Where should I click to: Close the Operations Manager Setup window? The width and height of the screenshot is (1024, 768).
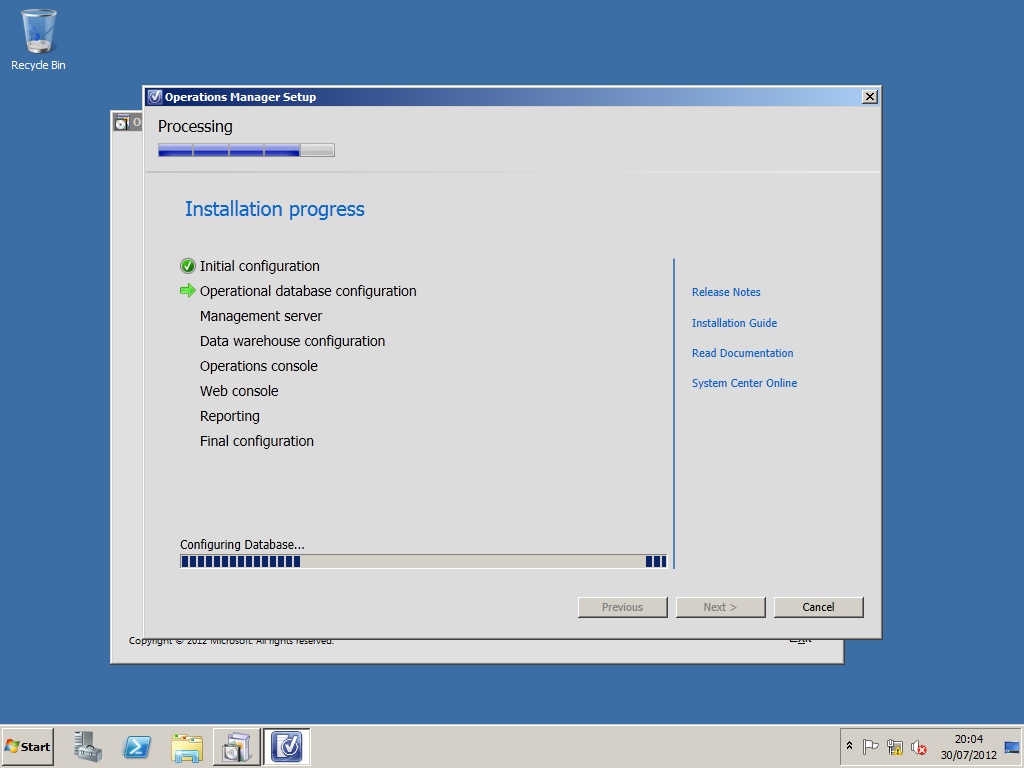870,97
